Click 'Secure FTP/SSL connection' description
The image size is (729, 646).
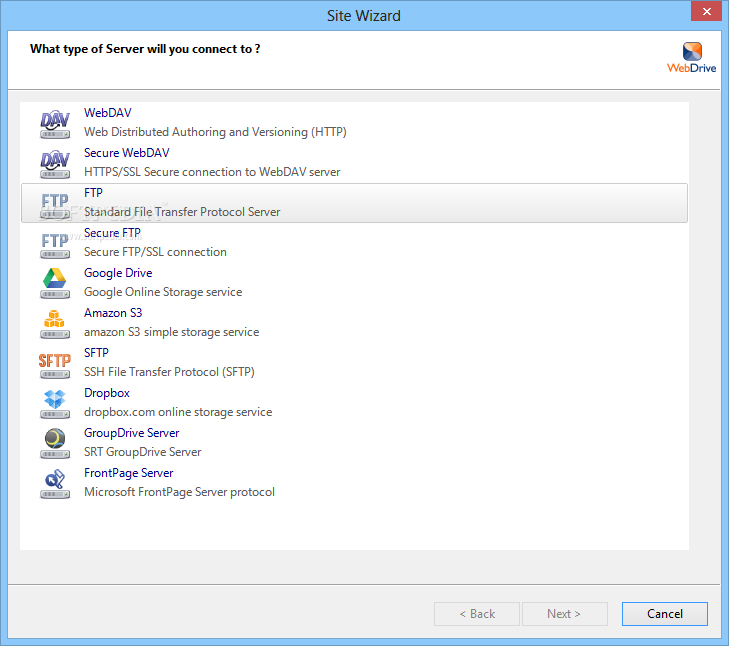[x=155, y=252]
